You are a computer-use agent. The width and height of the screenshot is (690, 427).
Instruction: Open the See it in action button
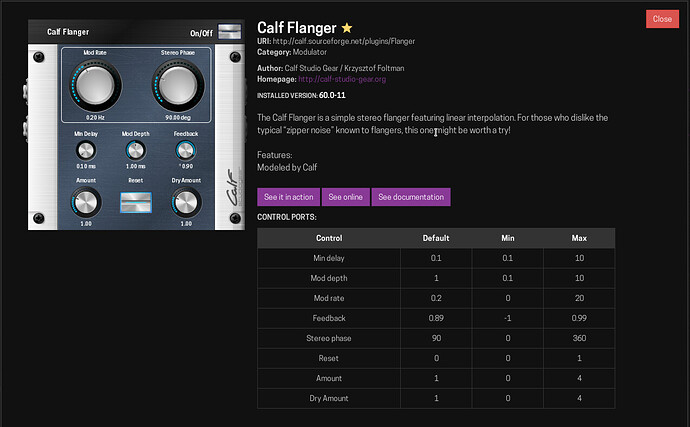click(289, 197)
